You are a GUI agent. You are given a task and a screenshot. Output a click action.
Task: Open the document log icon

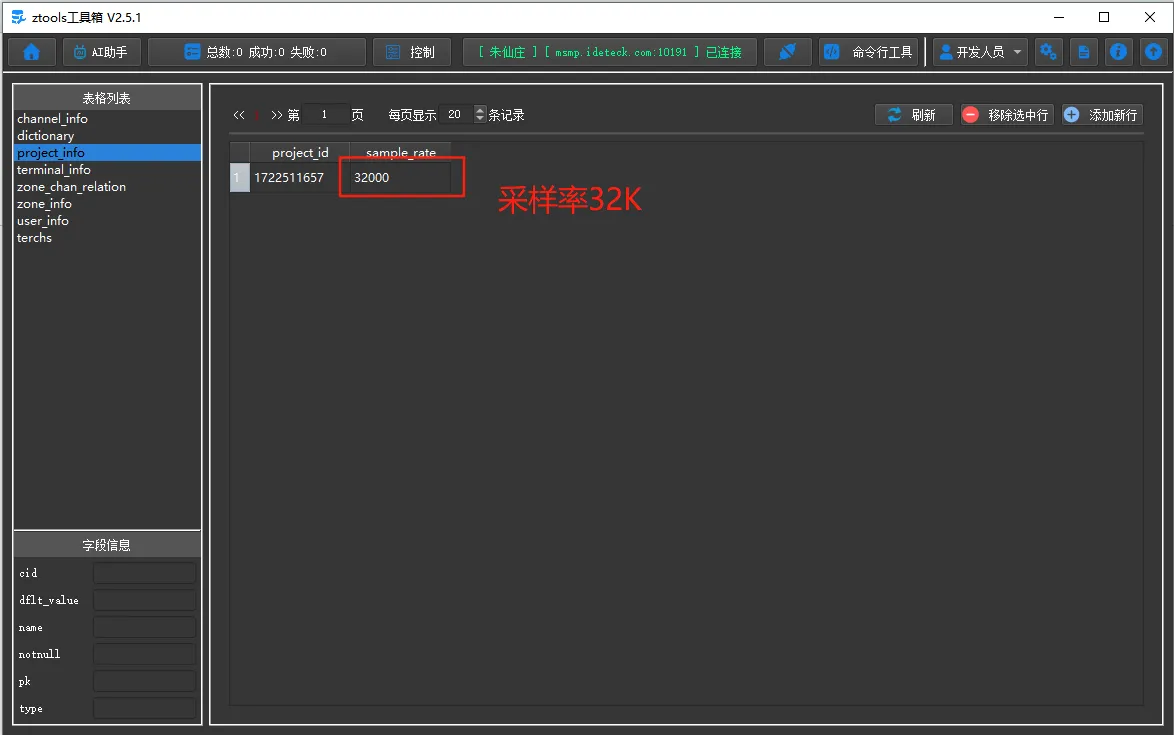(x=1083, y=51)
